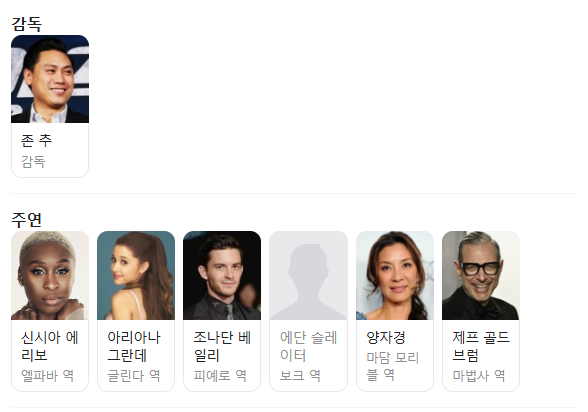Click the name 제프 골드브럼
Image resolution: width=588 pixels, height=412 pixels.
(x=481, y=346)
